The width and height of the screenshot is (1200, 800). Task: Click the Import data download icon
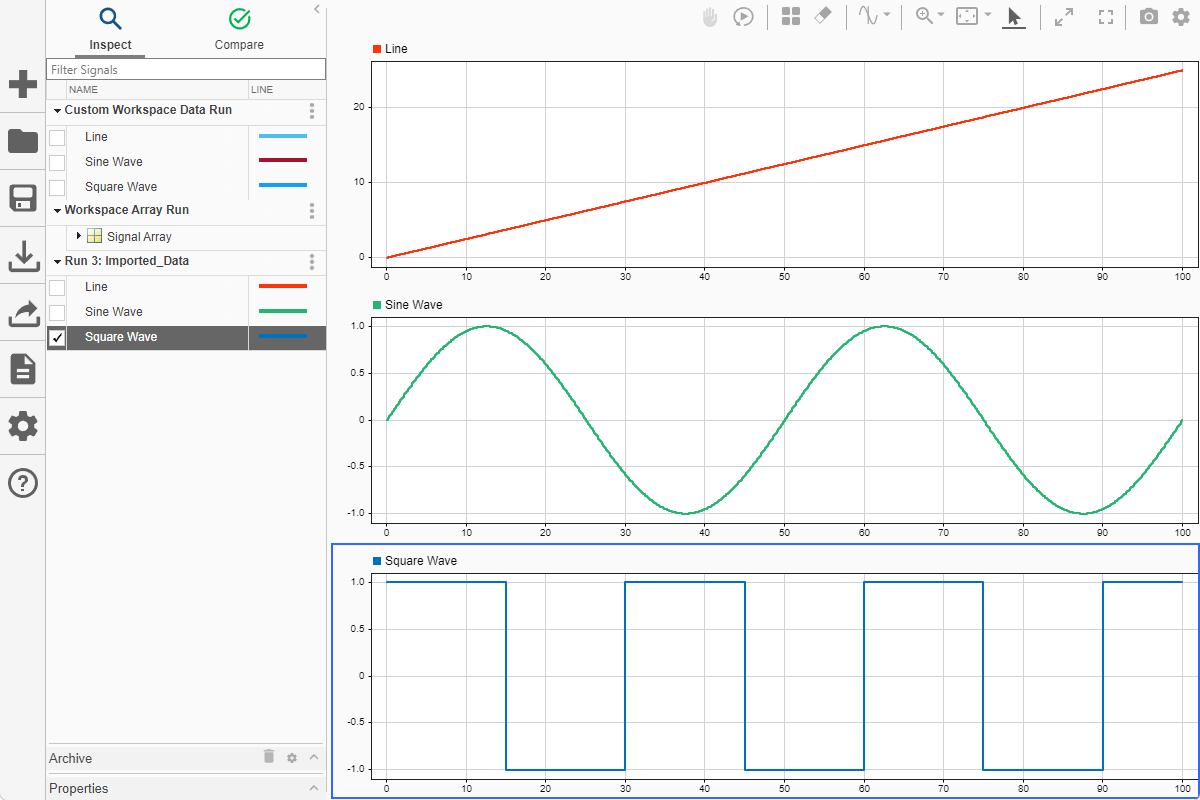point(23,256)
